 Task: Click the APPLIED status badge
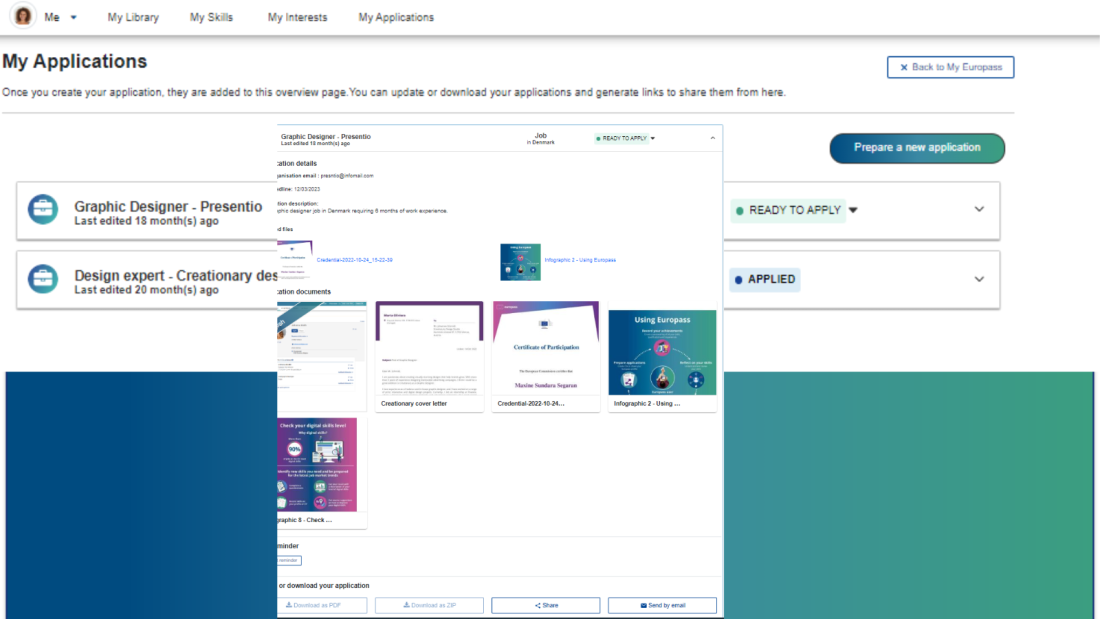764,279
